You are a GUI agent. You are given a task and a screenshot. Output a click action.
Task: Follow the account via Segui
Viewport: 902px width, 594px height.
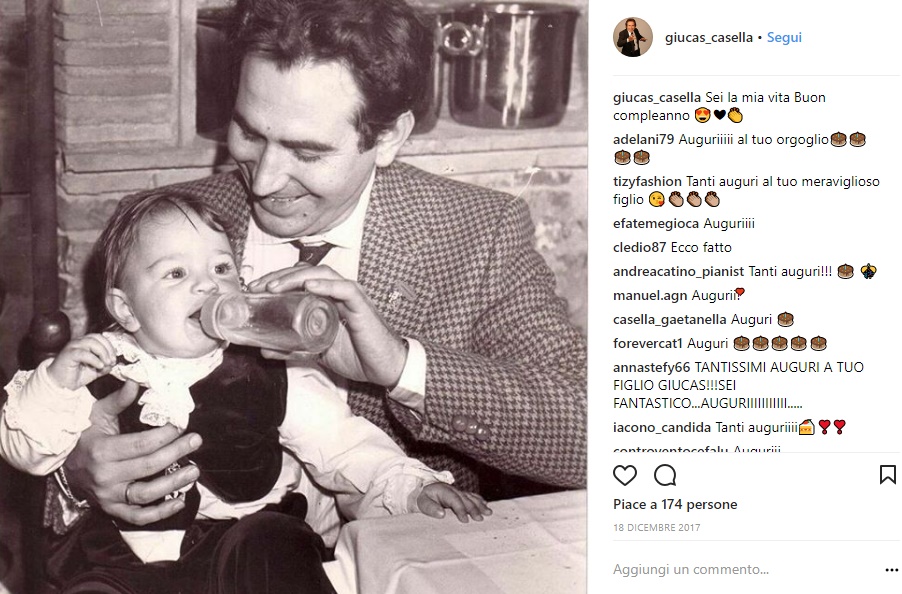784,37
